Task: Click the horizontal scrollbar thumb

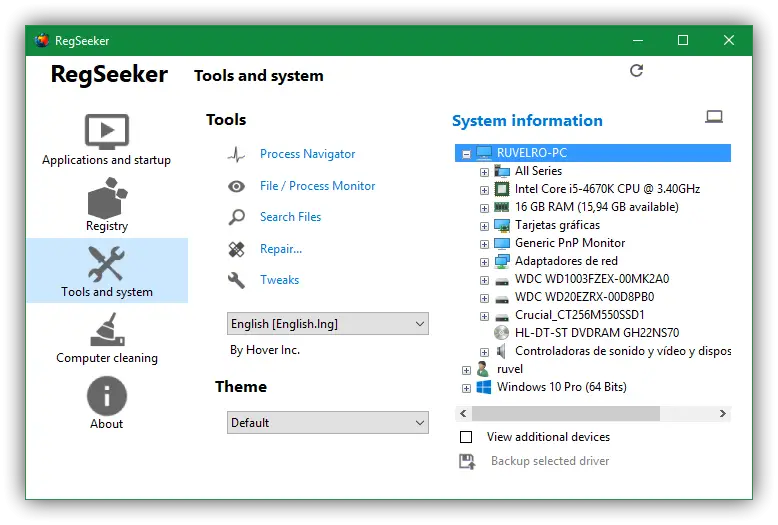Action: (566, 413)
